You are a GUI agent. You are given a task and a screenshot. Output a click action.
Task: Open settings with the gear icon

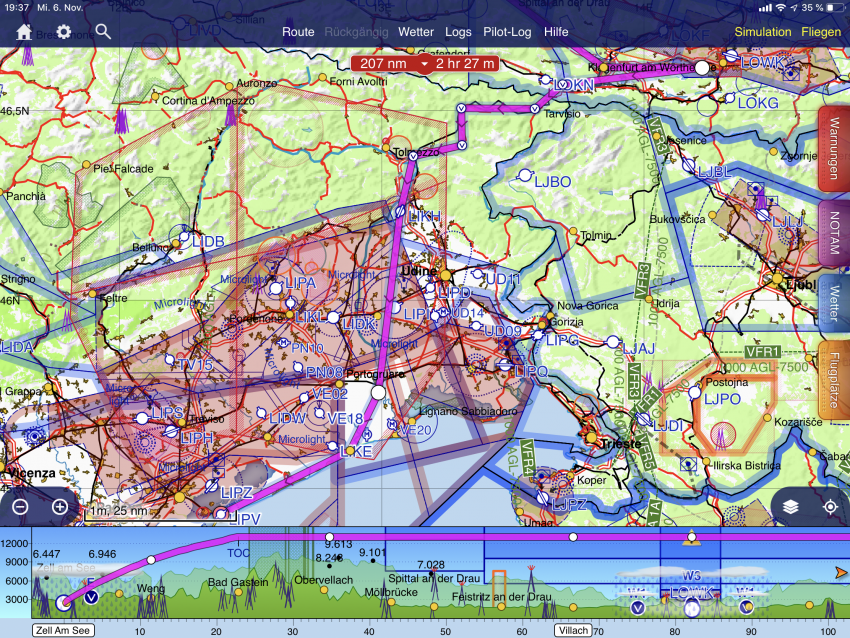pos(63,32)
